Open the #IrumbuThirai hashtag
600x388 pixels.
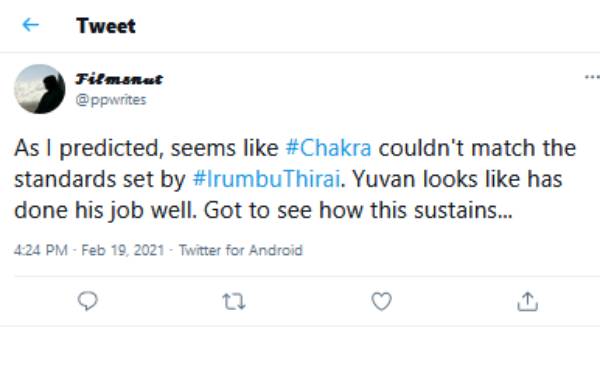[x=266, y=179]
